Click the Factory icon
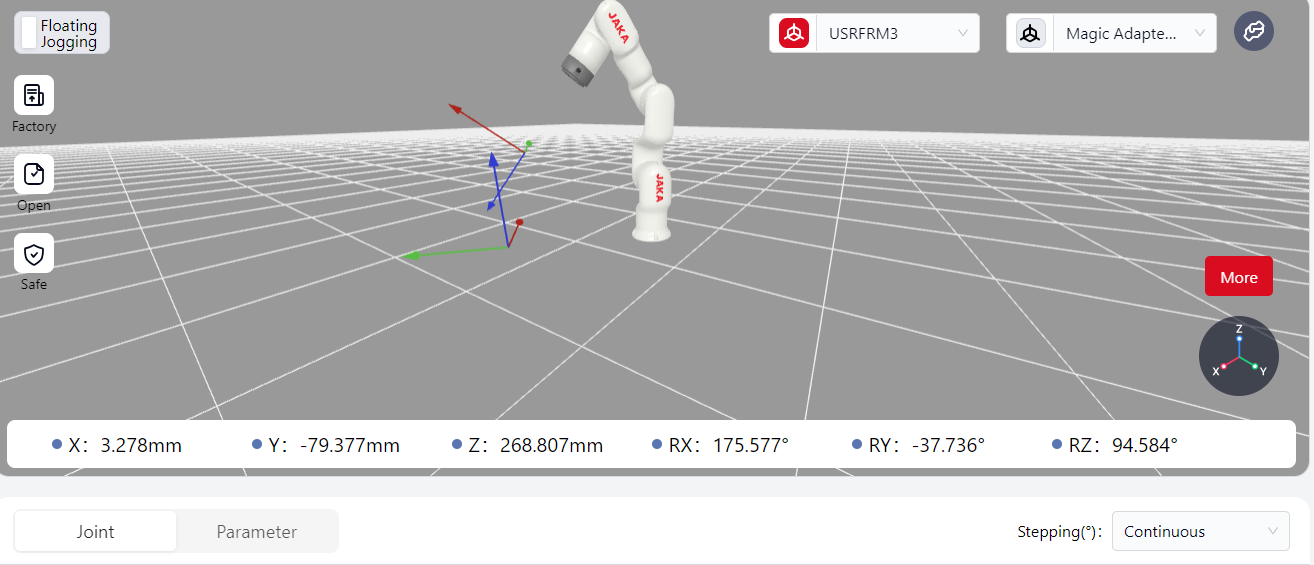 [34, 95]
